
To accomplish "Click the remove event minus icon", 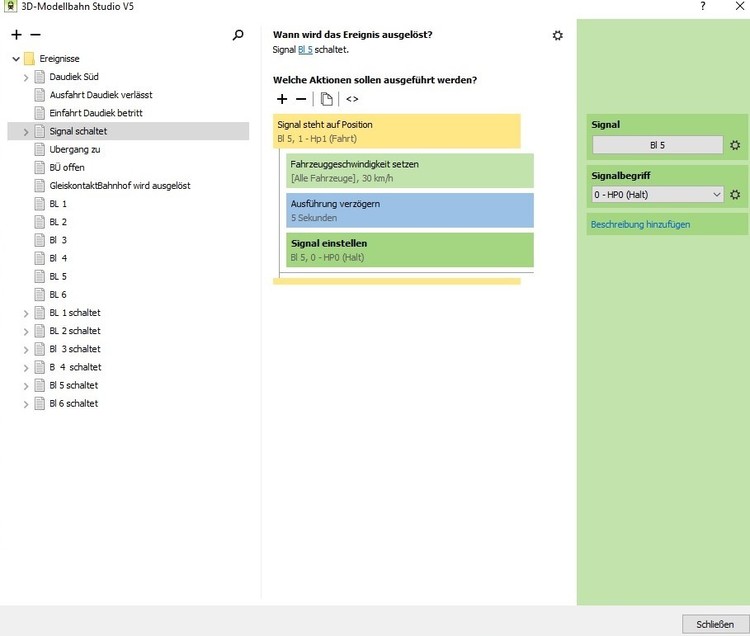I will [35, 35].
